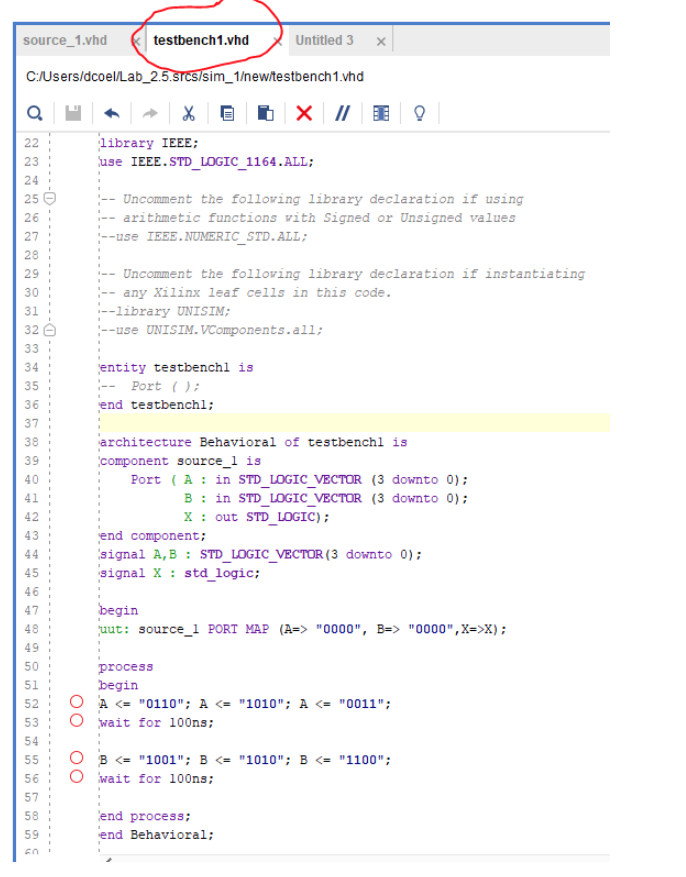686x877 pixels.
Task: Click 'entity testbench1 is' line
Action: click(x=177, y=367)
